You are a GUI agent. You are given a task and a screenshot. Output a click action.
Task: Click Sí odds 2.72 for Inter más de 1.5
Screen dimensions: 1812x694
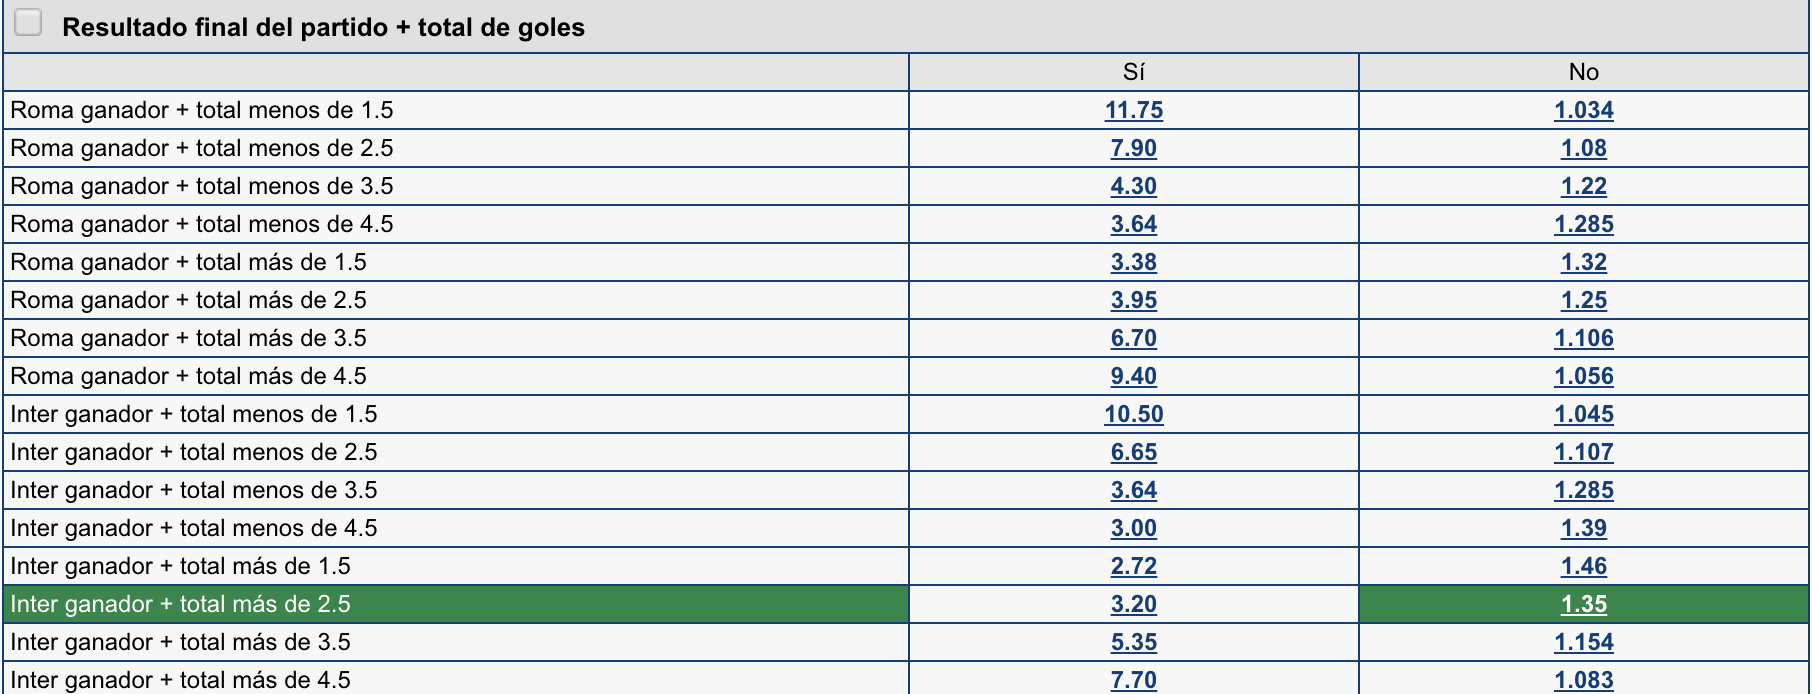(1133, 566)
